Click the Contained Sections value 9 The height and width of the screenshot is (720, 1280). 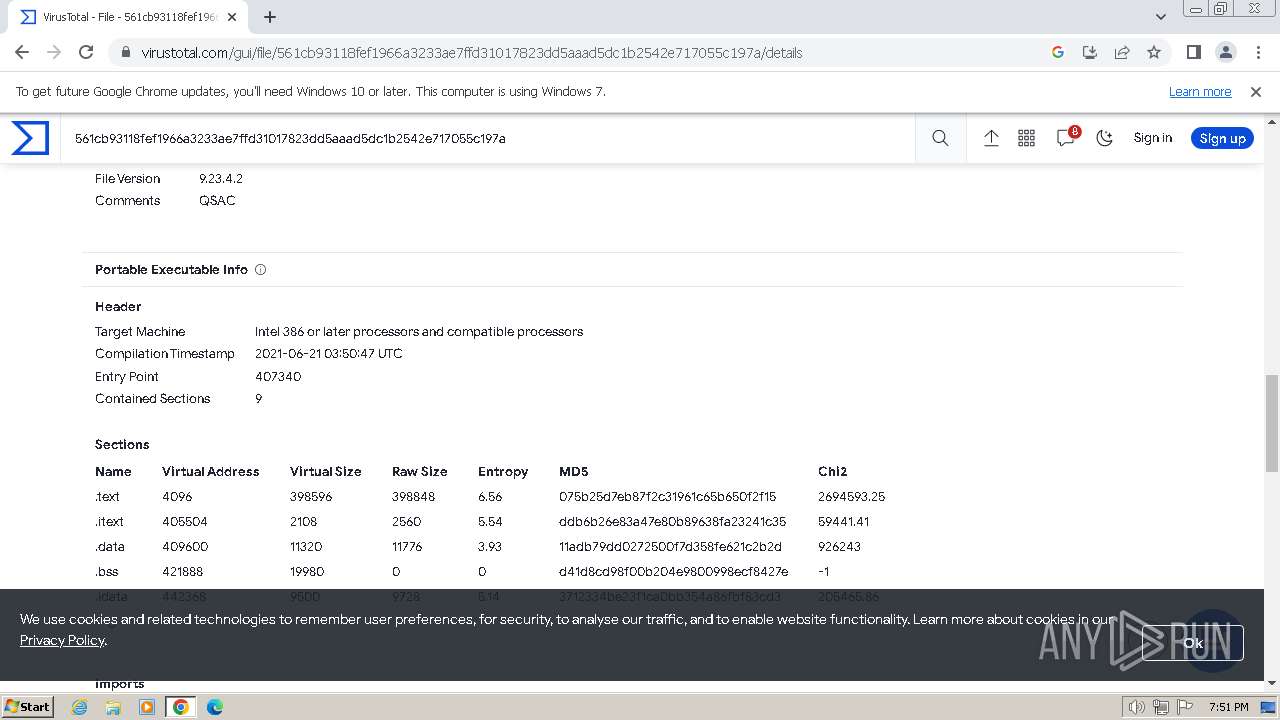click(x=258, y=399)
